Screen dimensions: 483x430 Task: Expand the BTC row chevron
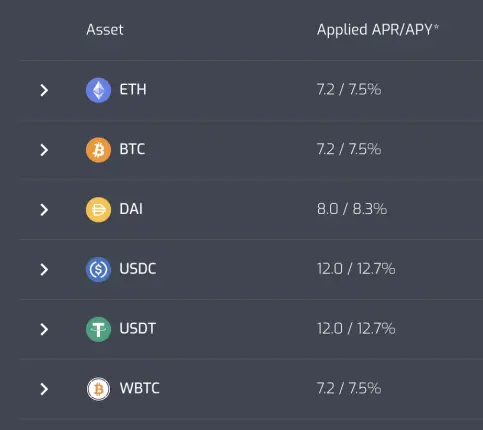tap(44, 150)
